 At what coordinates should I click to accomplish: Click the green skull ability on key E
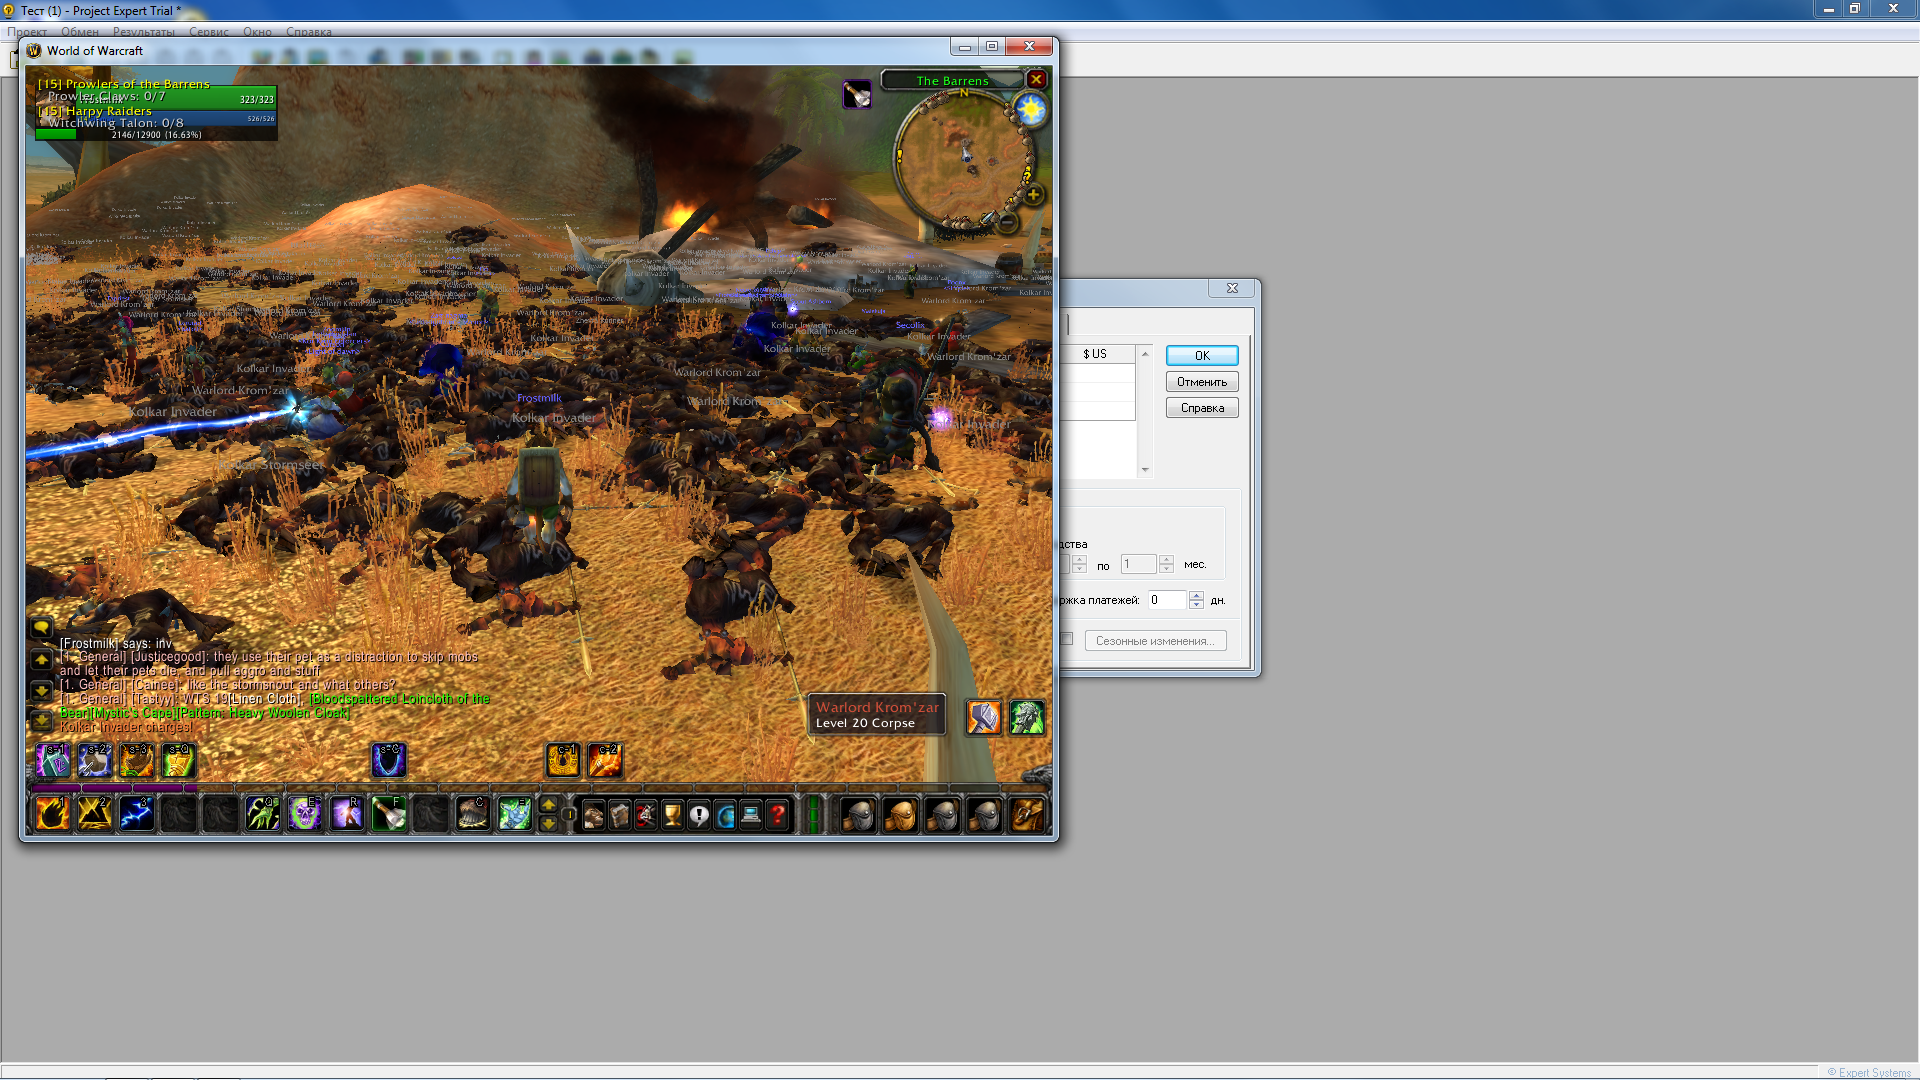coord(305,814)
